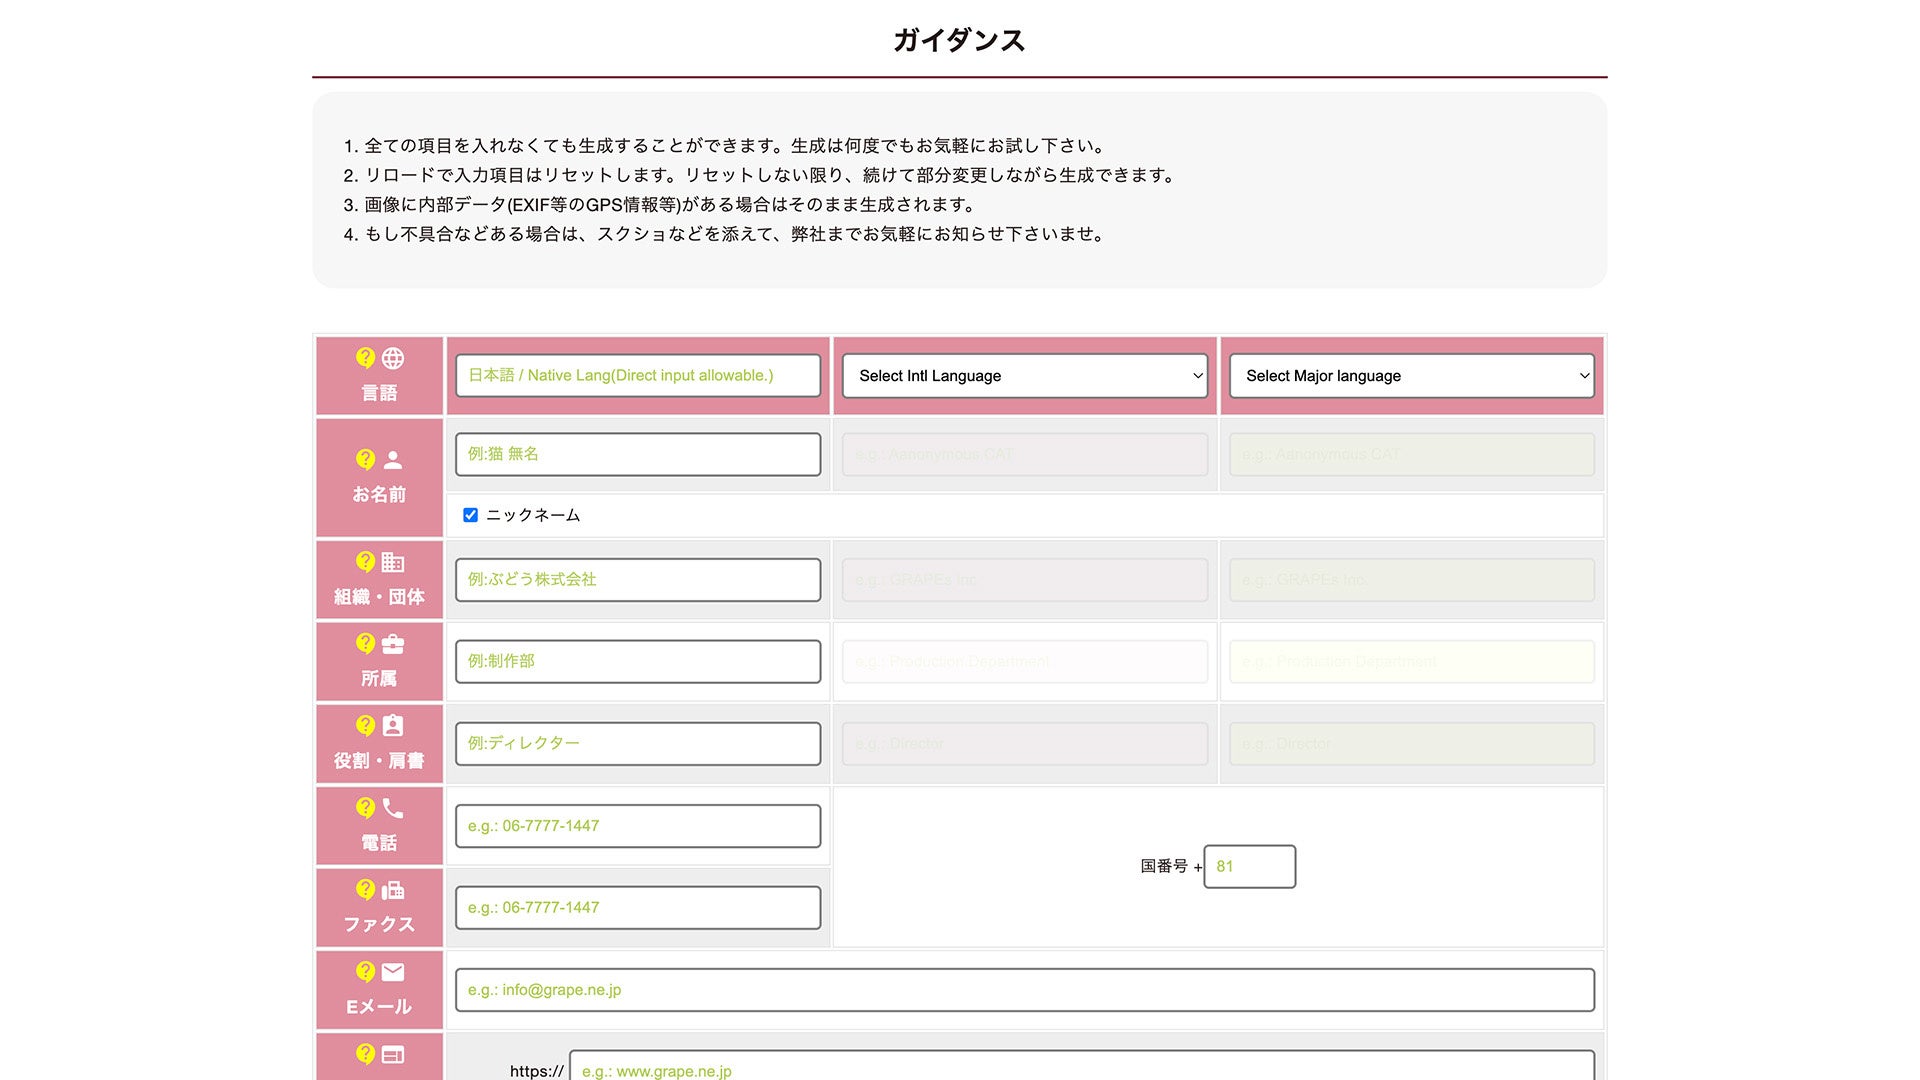Click the www.grape.ne.jp URL field
Image resolution: width=1920 pixels, height=1080 pixels.
[x=1080, y=1068]
